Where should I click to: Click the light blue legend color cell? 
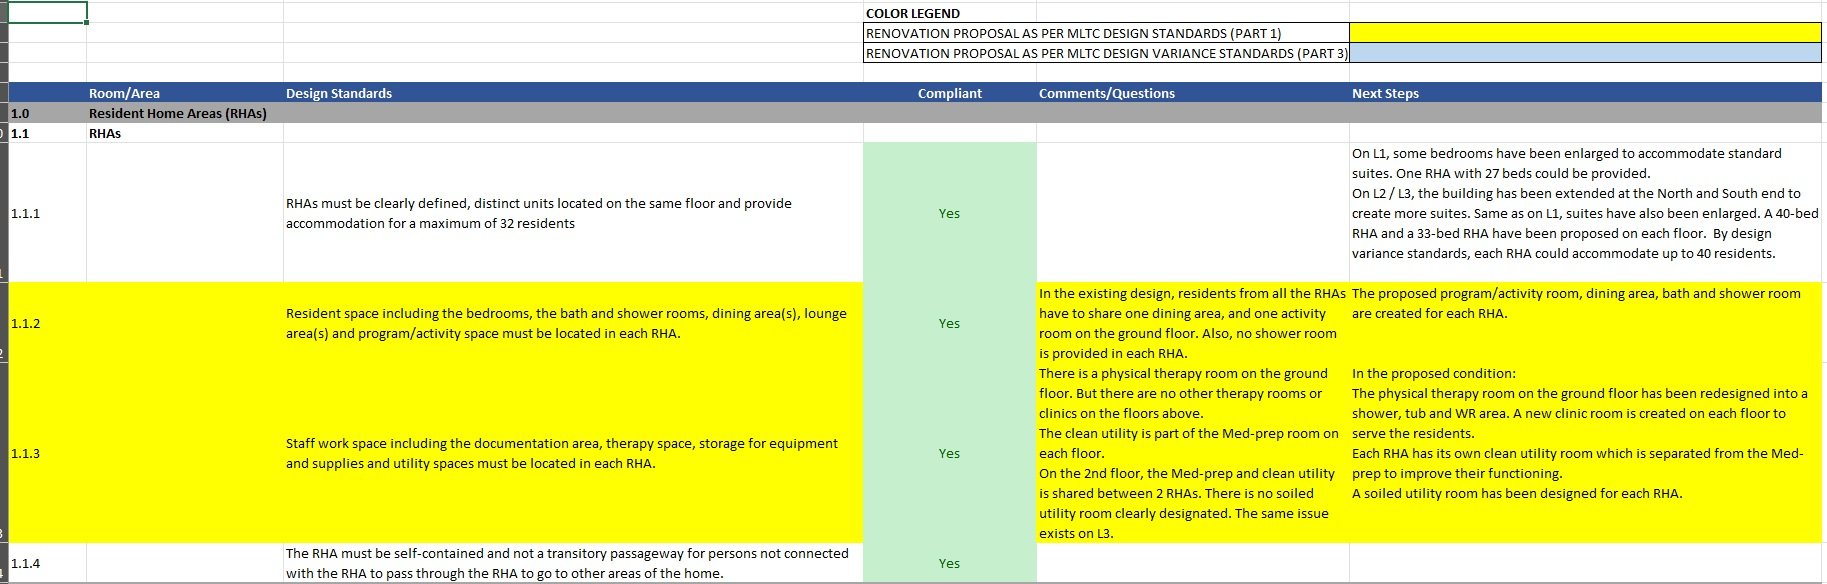click(1585, 53)
